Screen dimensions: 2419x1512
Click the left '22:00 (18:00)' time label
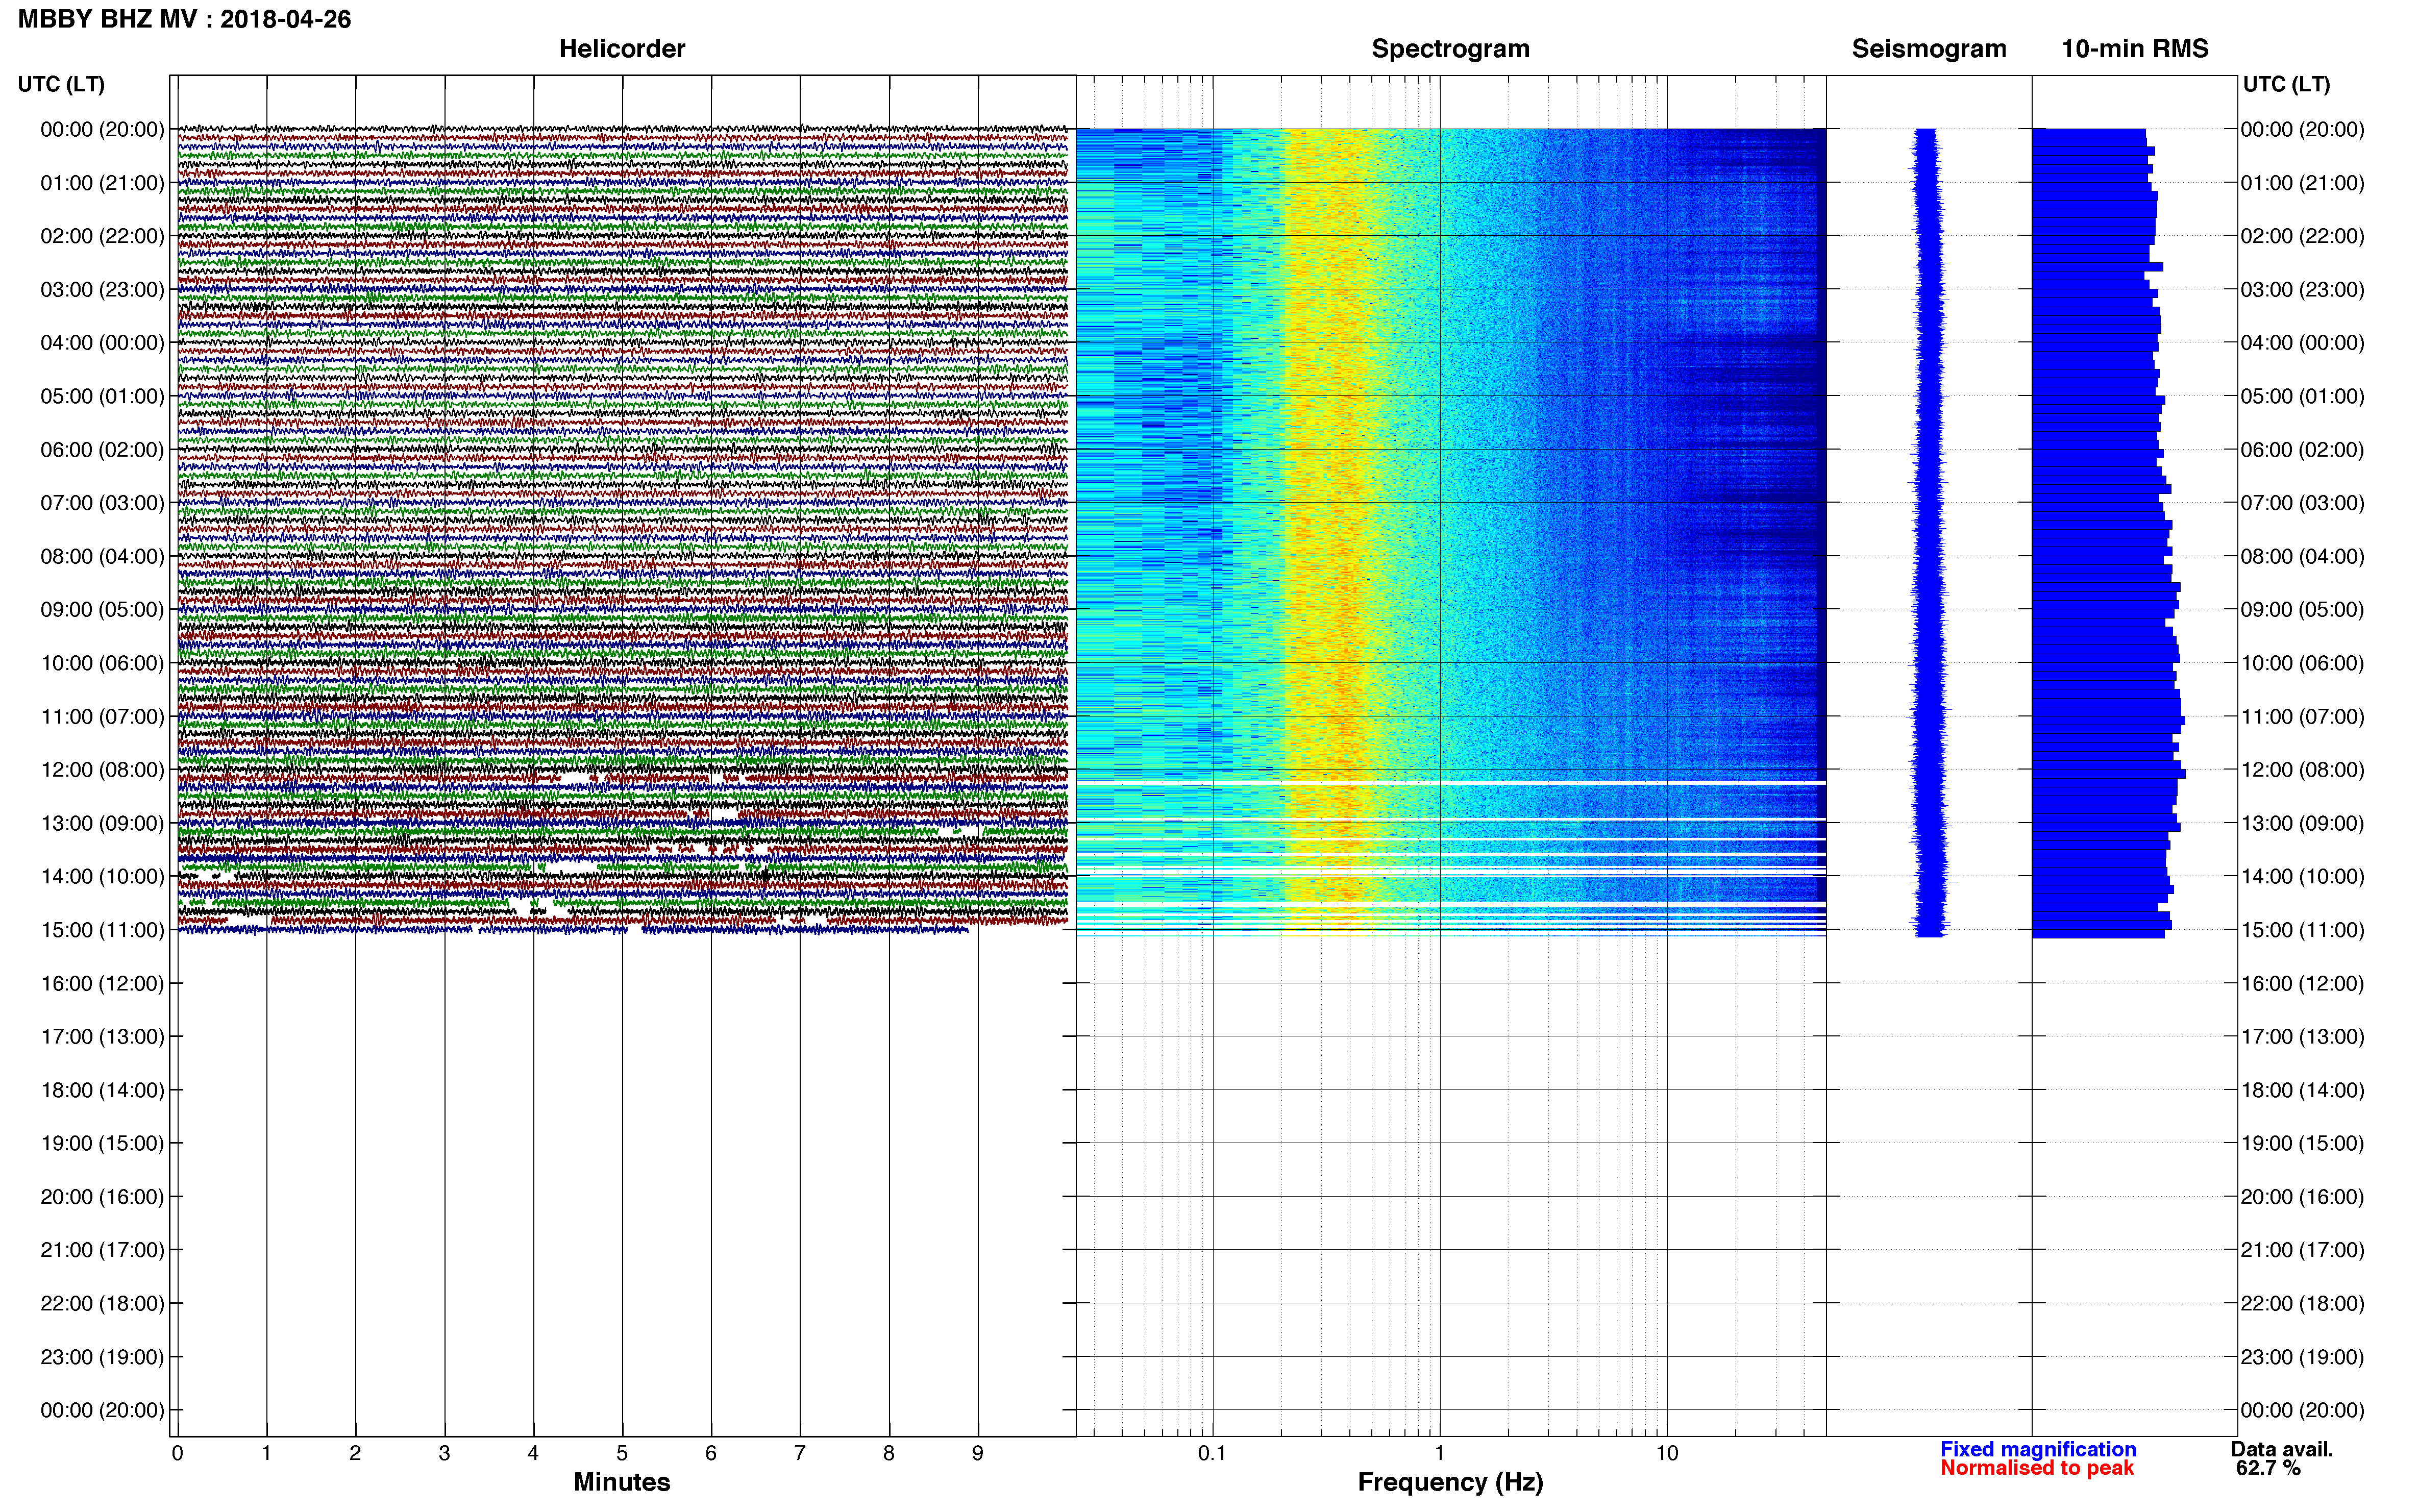pos(102,1303)
